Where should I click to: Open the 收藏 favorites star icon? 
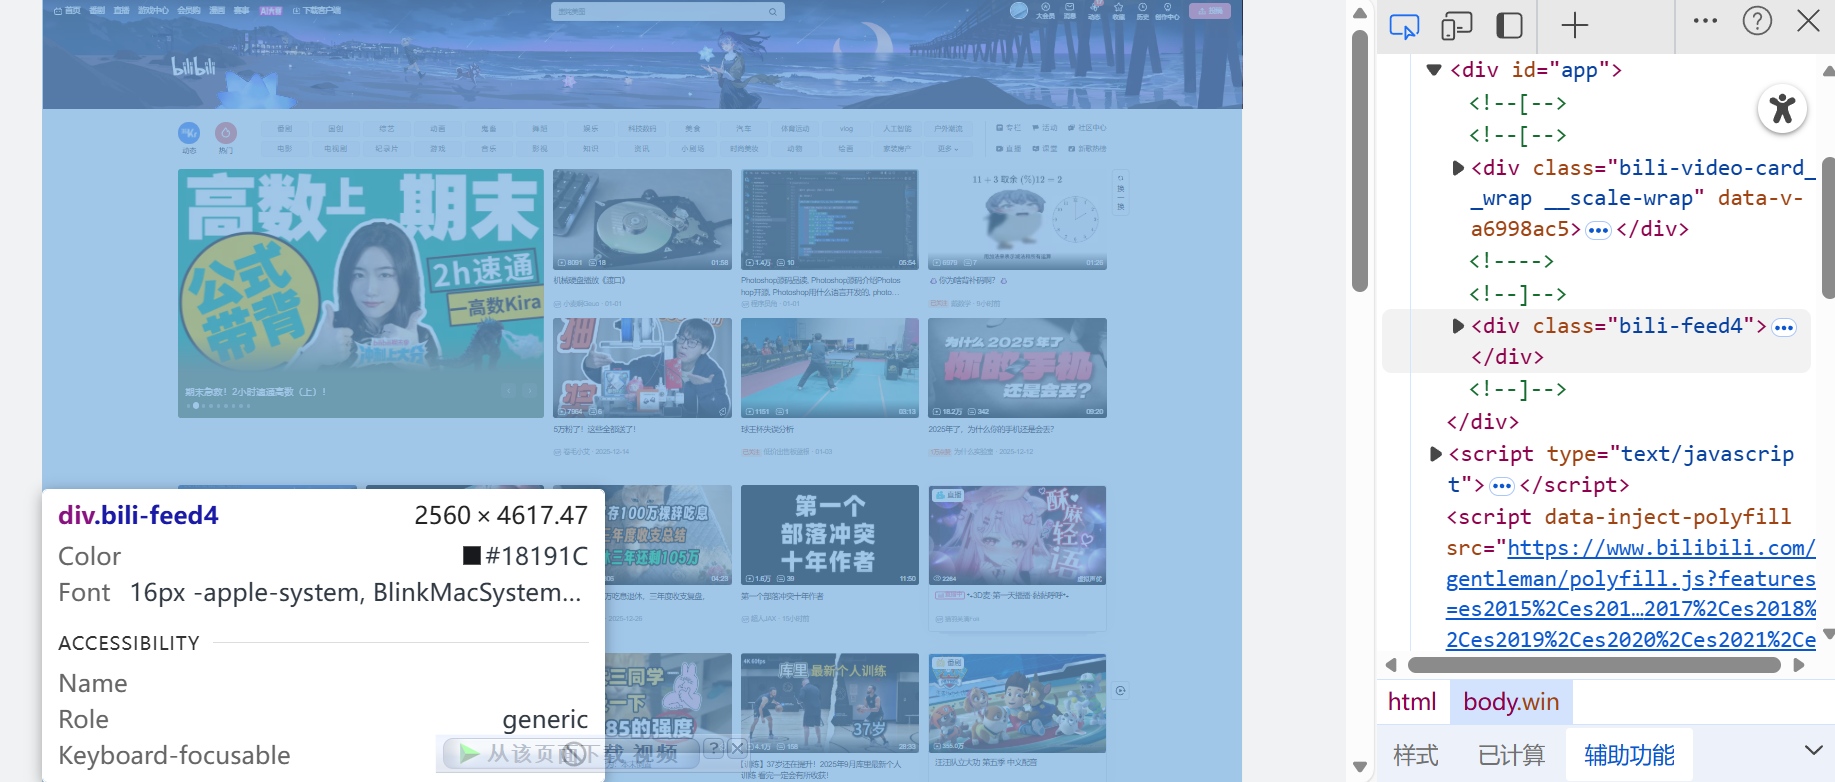pos(1118,11)
